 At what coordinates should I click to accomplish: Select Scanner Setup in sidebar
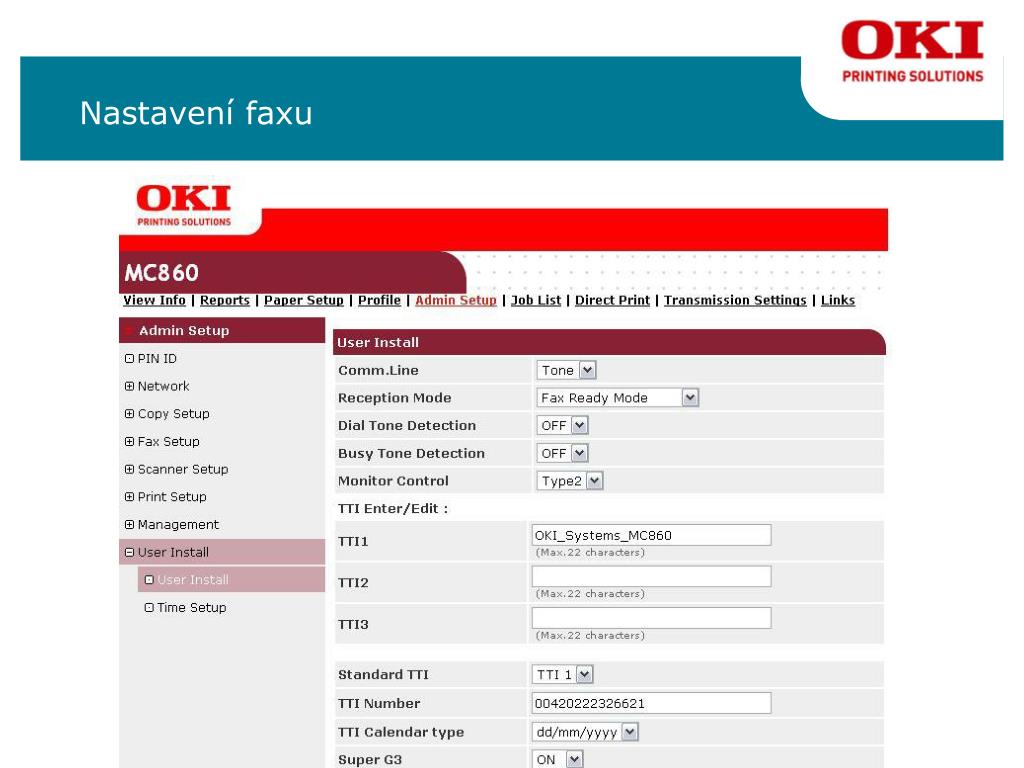click(x=183, y=469)
